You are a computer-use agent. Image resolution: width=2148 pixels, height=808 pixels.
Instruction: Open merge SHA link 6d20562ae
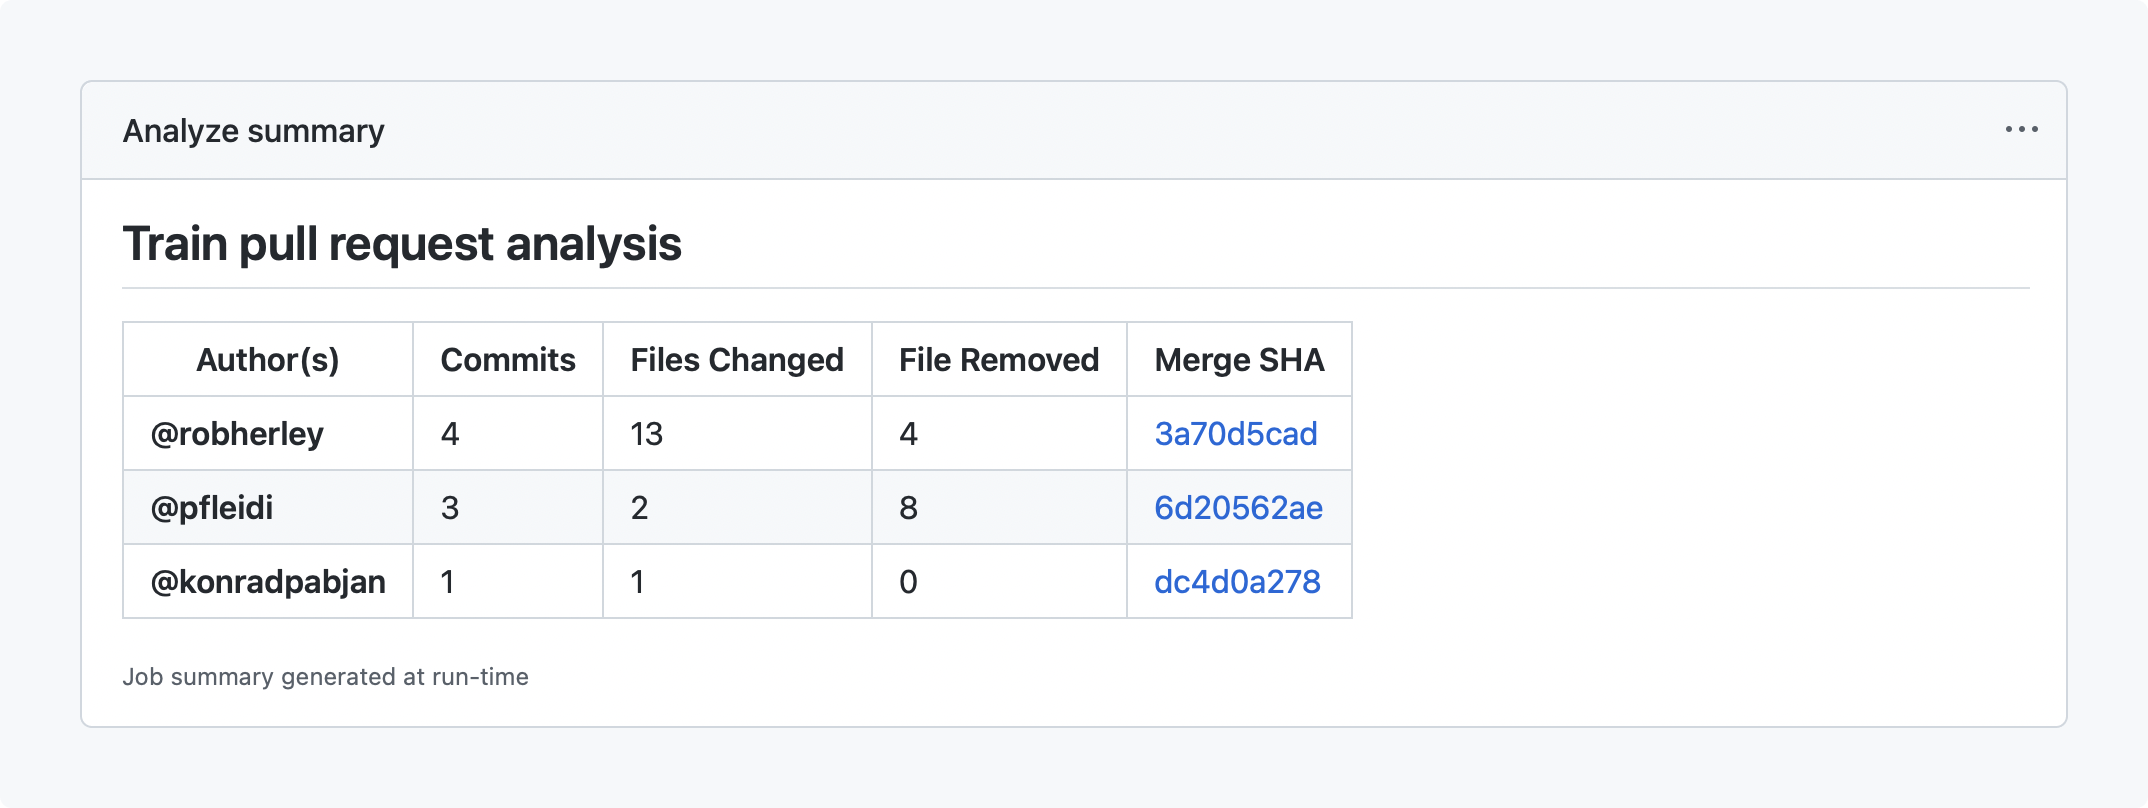coord(1238,508)
